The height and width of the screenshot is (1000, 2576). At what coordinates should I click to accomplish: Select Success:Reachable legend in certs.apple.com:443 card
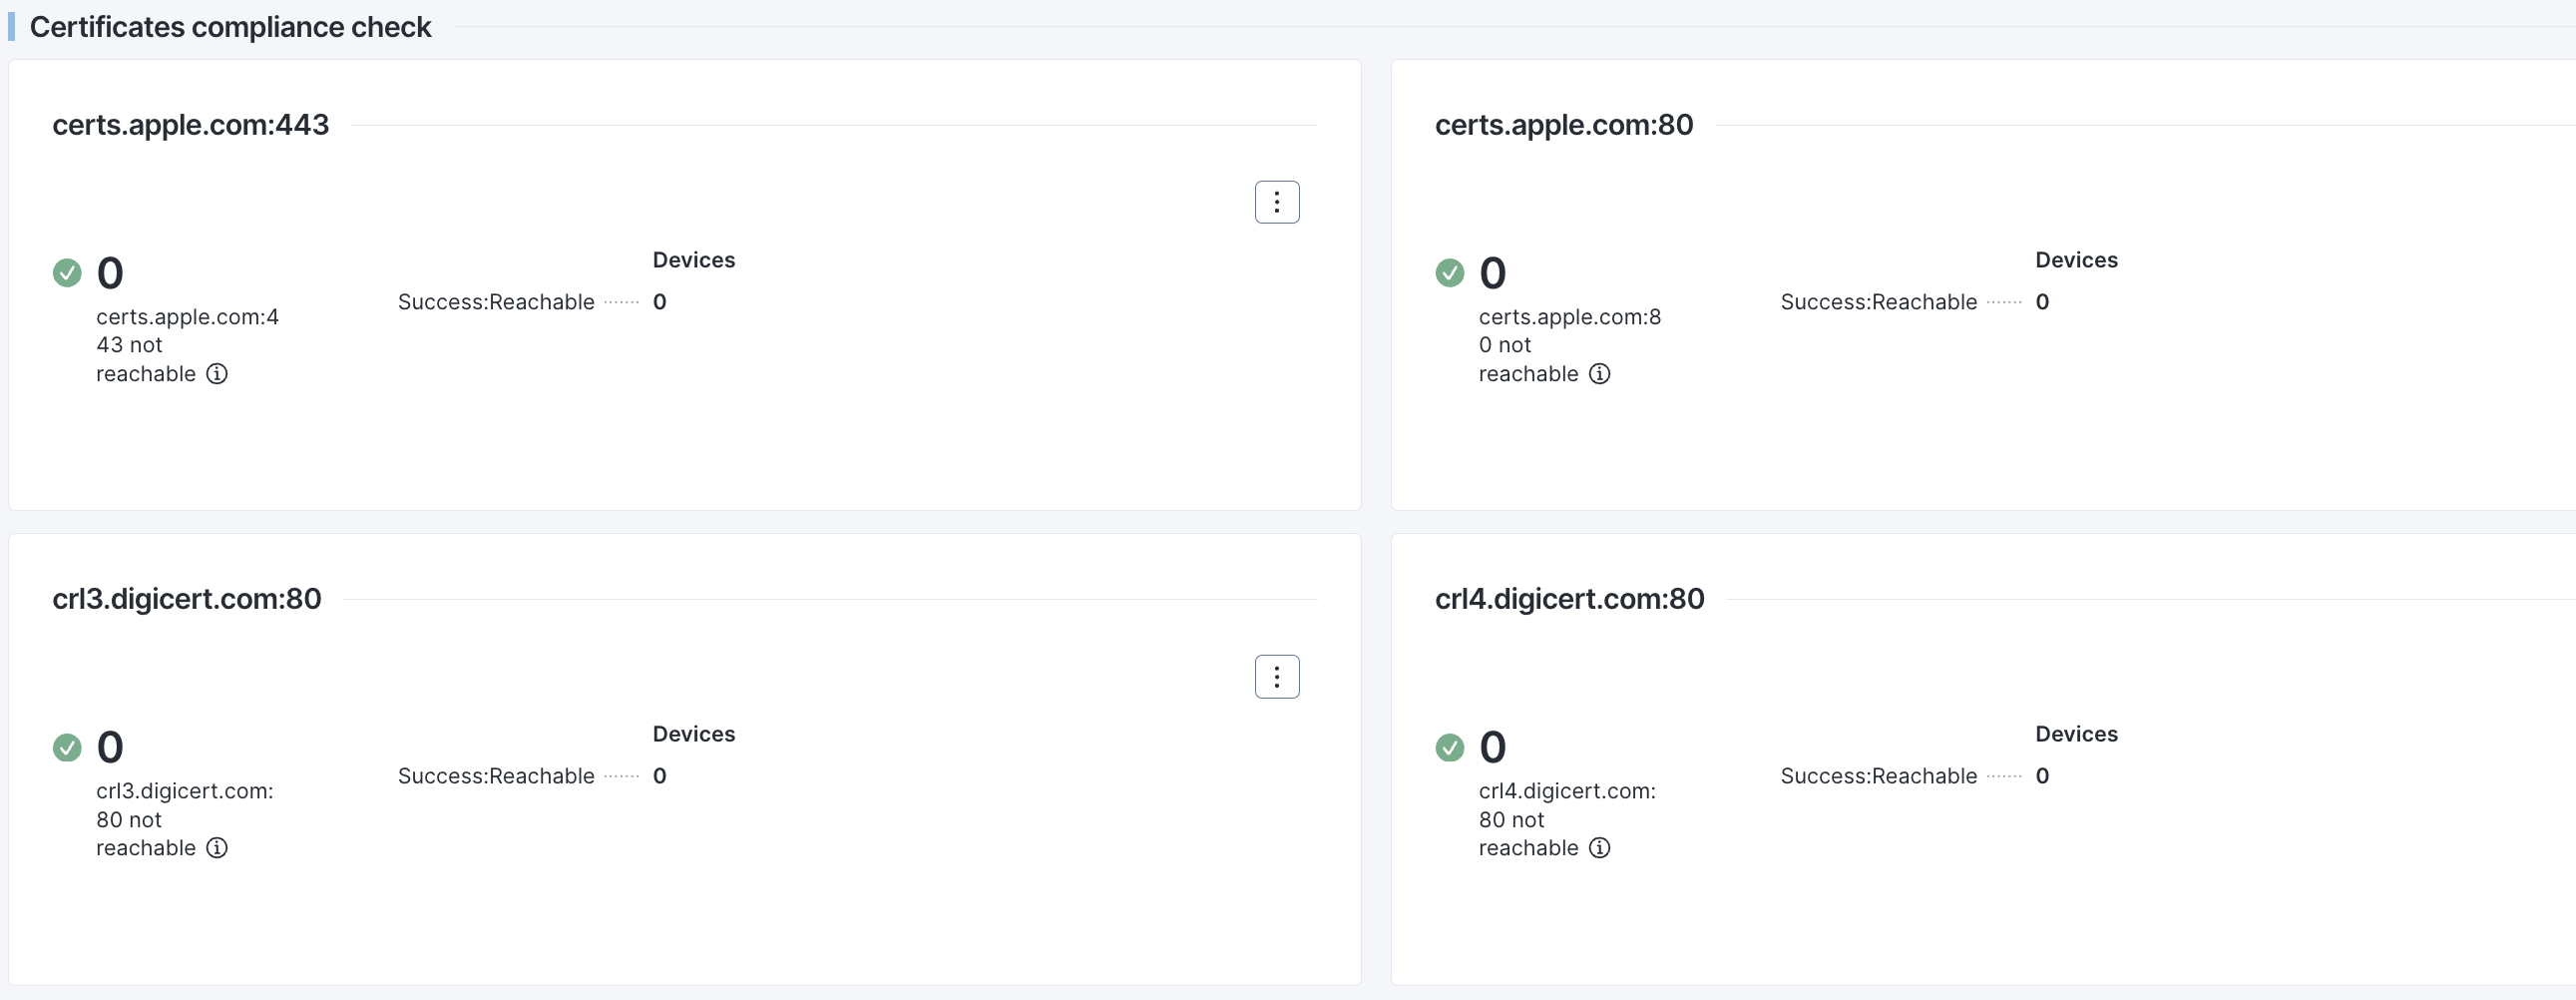pyautogui.click(x=496, y=302)
